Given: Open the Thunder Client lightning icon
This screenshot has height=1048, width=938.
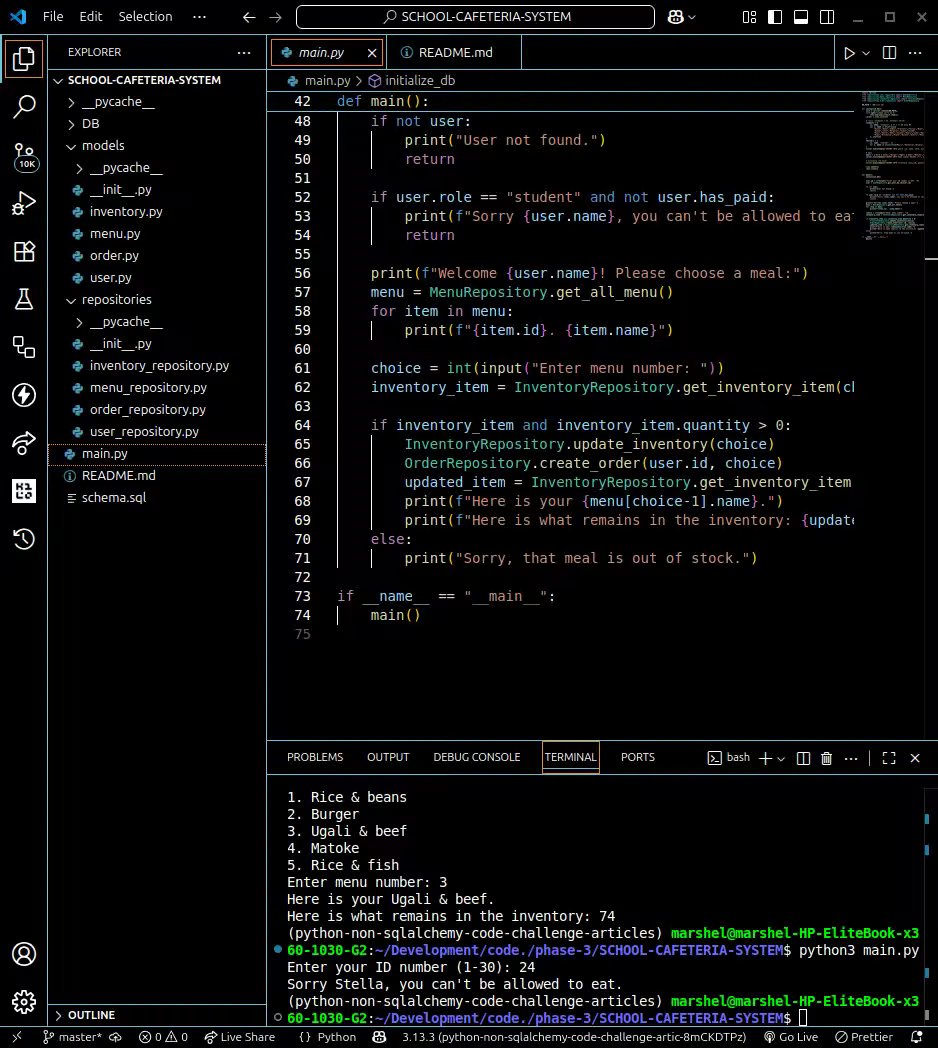Looking at the screenshot, I should pos(24,395).
